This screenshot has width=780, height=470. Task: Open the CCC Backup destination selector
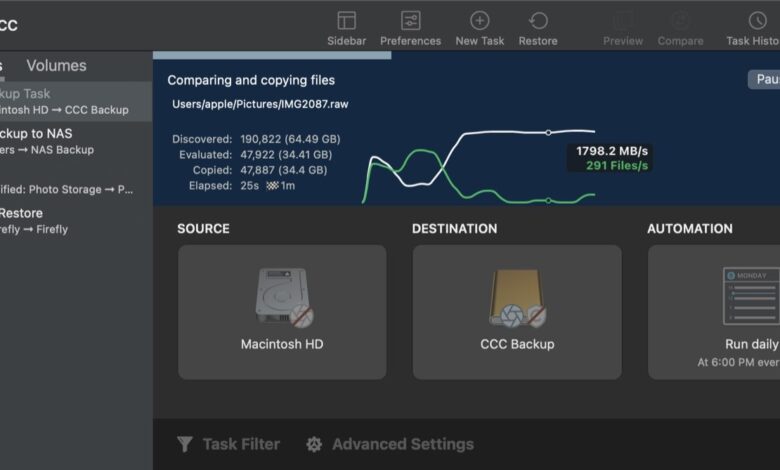(x=517, y=312)
